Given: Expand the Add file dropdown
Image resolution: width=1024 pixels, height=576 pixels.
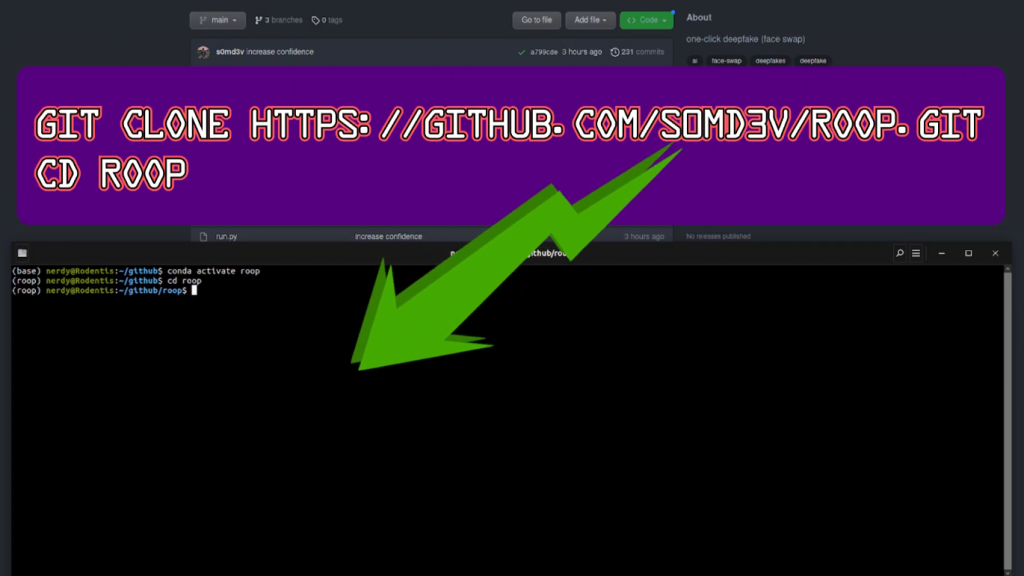Looking at the screenshot, I should tap(590, 20).
